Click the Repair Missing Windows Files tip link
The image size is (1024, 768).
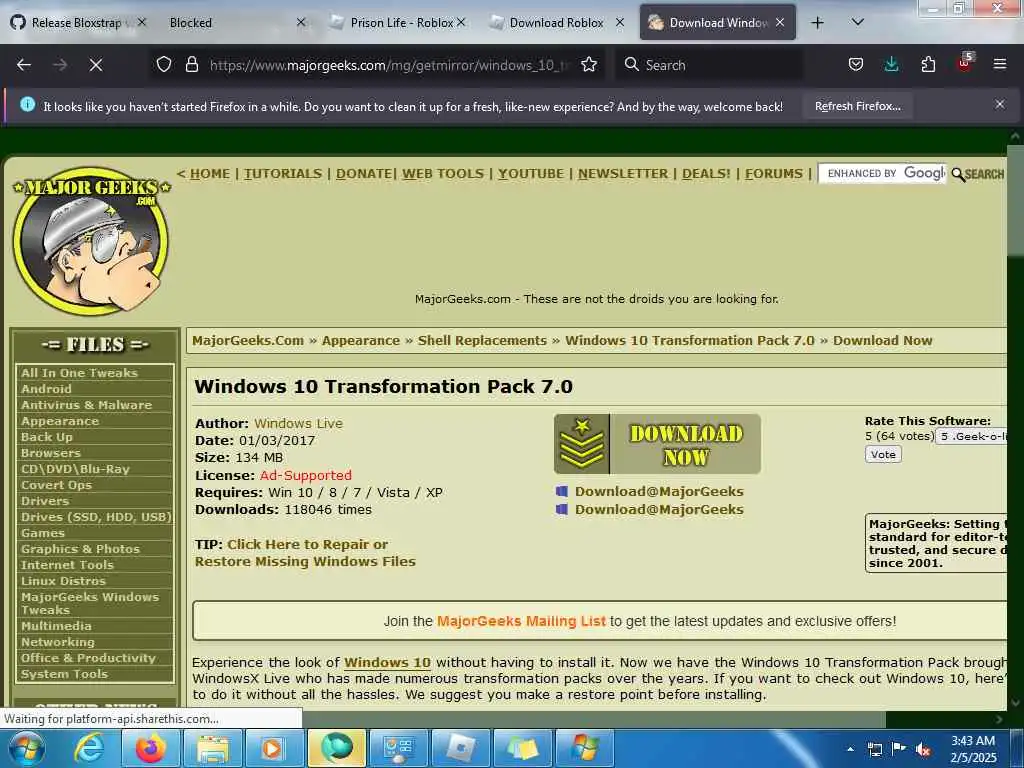pos(305,552)
